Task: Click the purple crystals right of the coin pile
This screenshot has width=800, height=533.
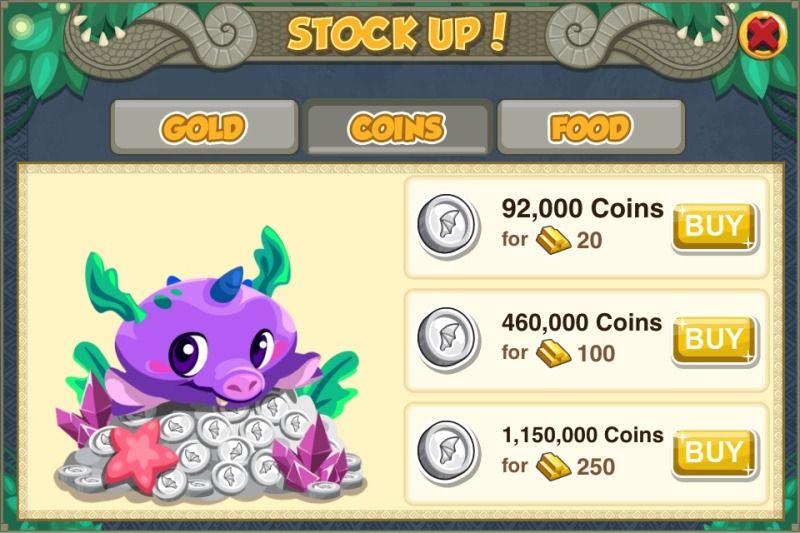Action: (x=311, y=451)
